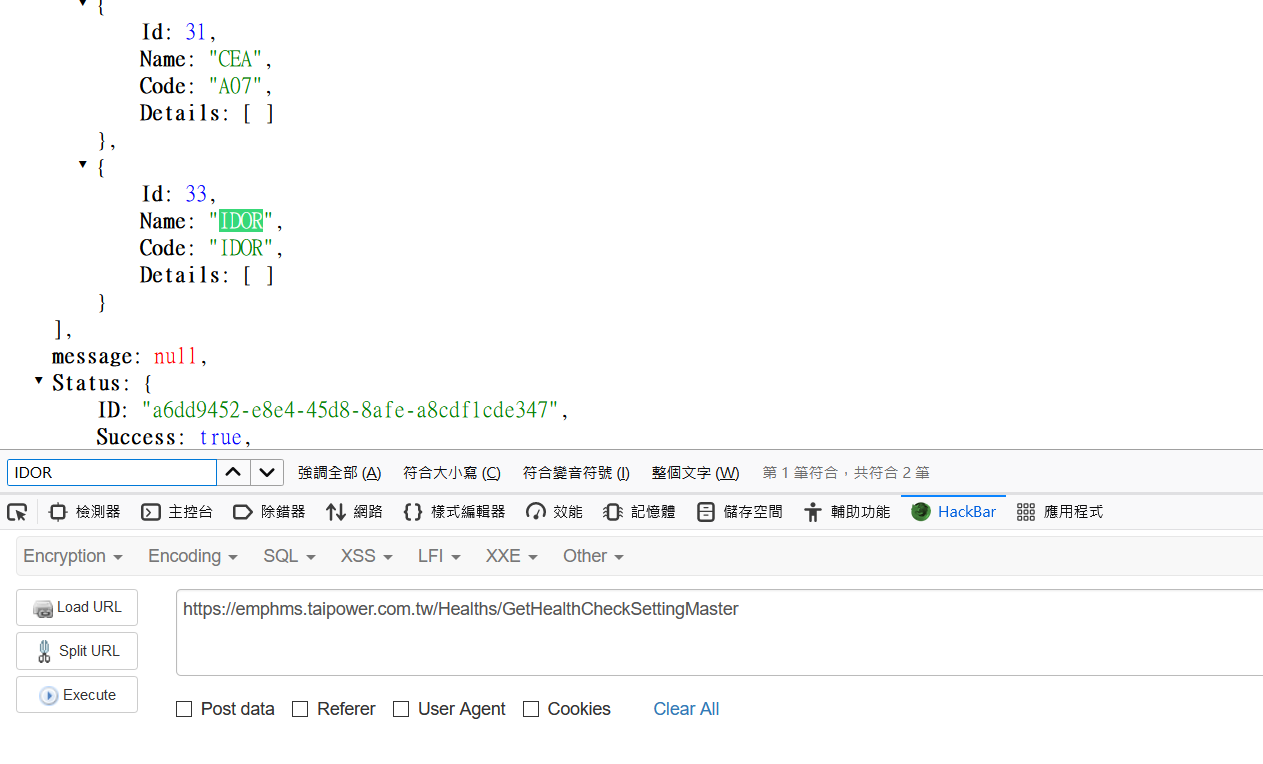The height and width of the screenshot is (764, 1263).
Task: Click the Id value 33
Action: [196, 194]
